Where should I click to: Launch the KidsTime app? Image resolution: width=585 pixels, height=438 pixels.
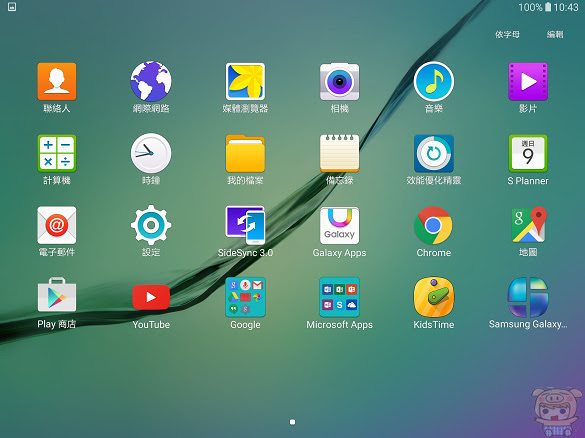tap(434, 297)
